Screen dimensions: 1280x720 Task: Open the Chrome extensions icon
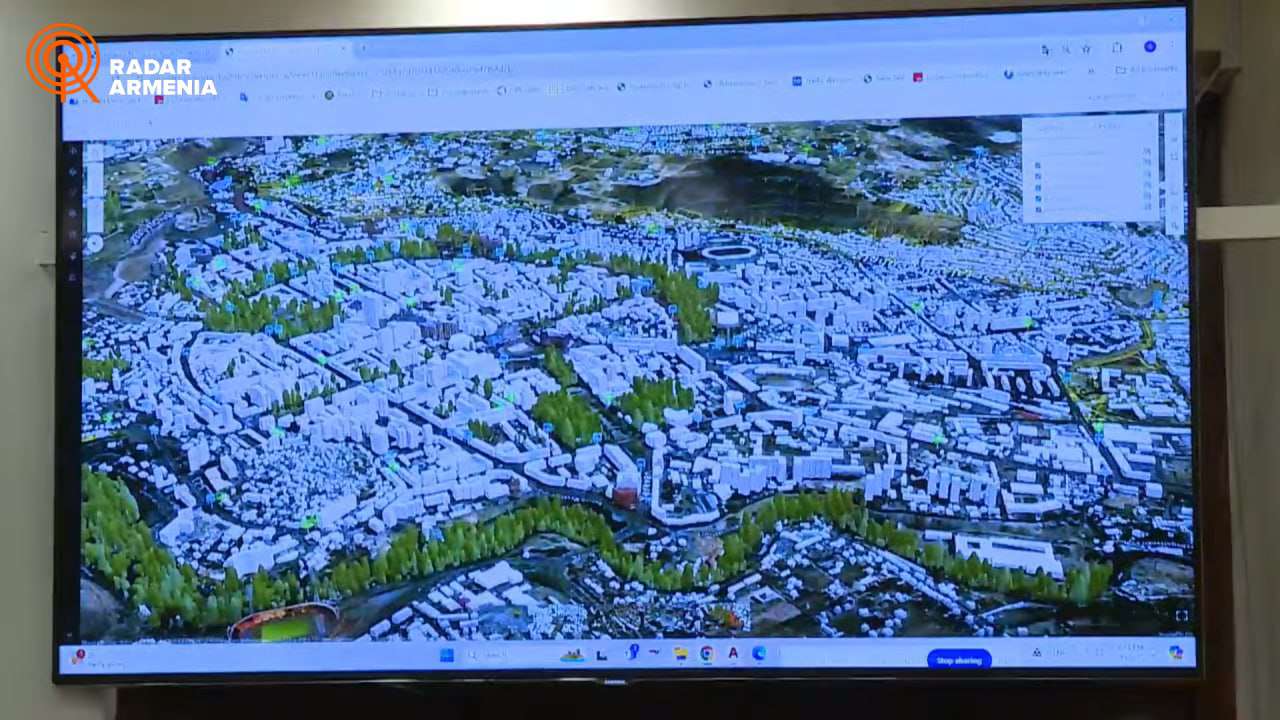[x=1117, y=47]
